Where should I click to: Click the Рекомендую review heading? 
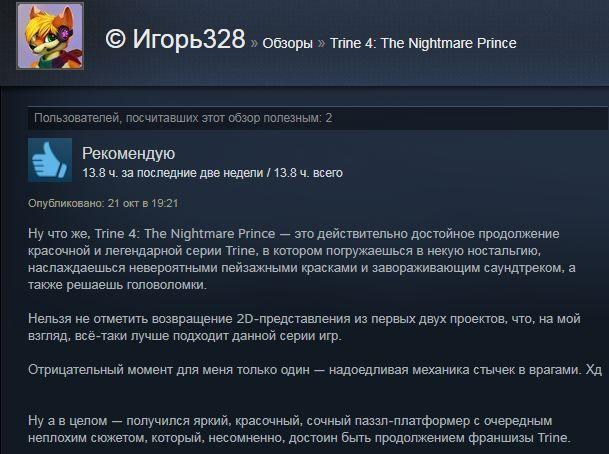click(129, 153)
